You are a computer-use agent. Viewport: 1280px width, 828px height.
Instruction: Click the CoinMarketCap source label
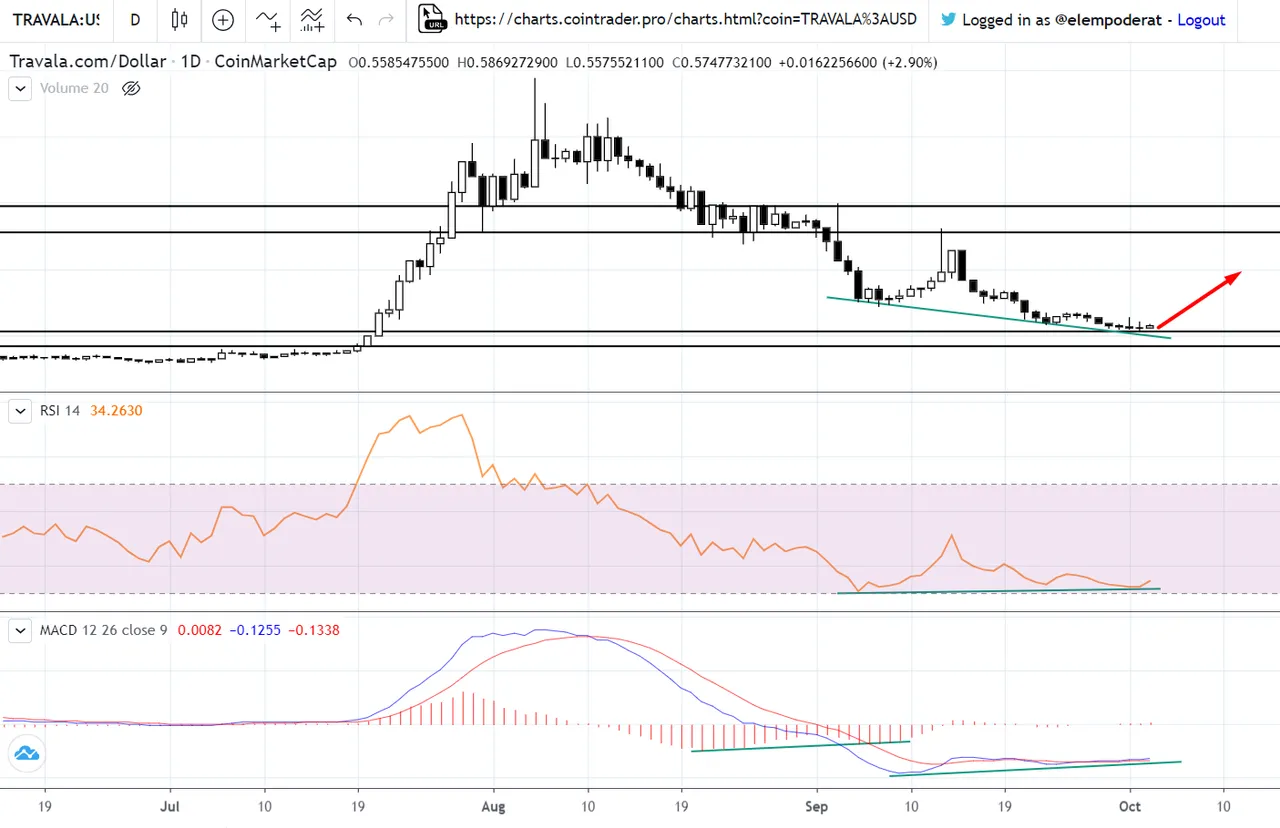[x=275, y=61]
